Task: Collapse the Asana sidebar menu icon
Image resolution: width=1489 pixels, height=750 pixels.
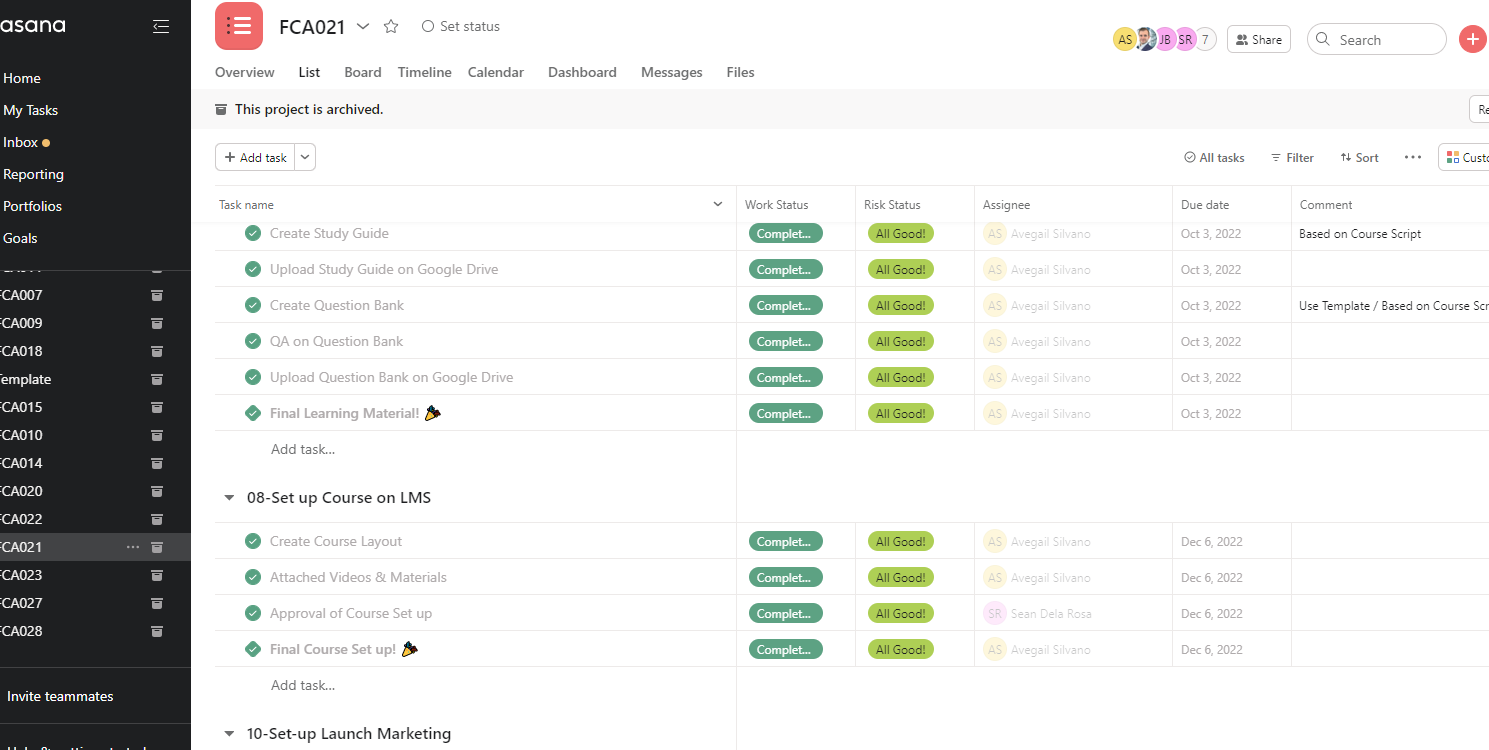Action: point(161,26)
